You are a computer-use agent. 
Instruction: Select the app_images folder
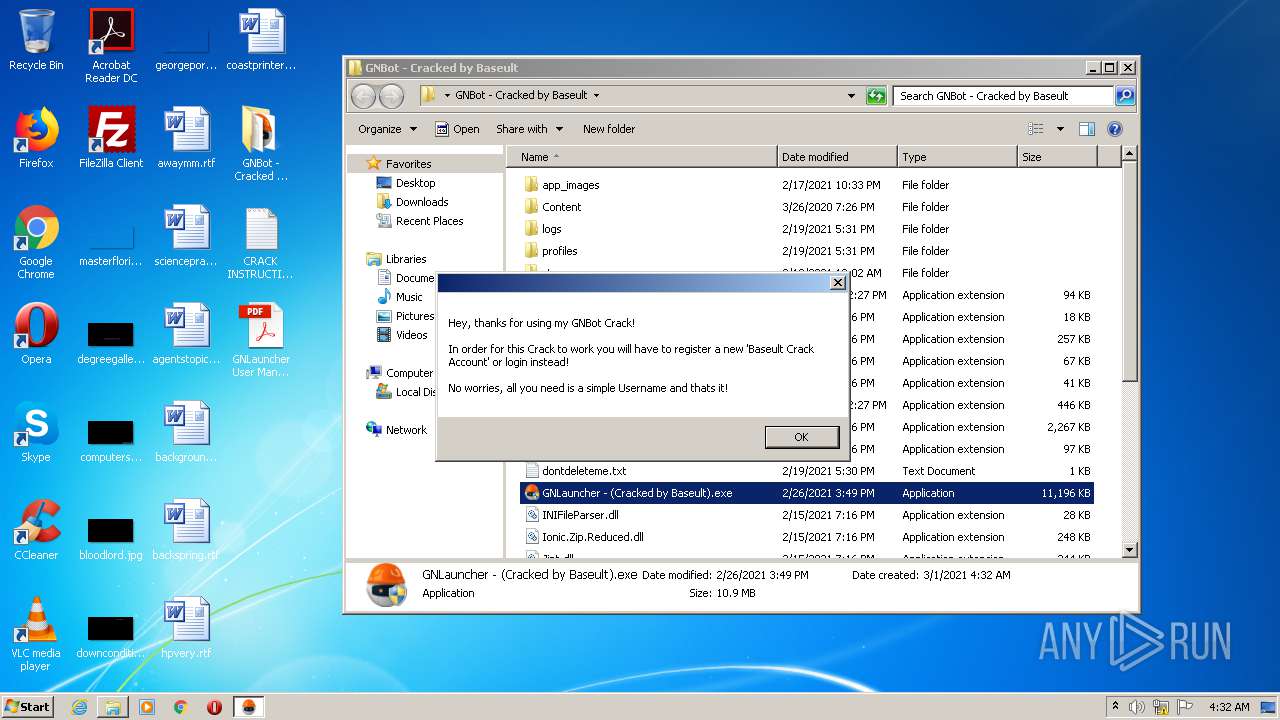(570, 185)
